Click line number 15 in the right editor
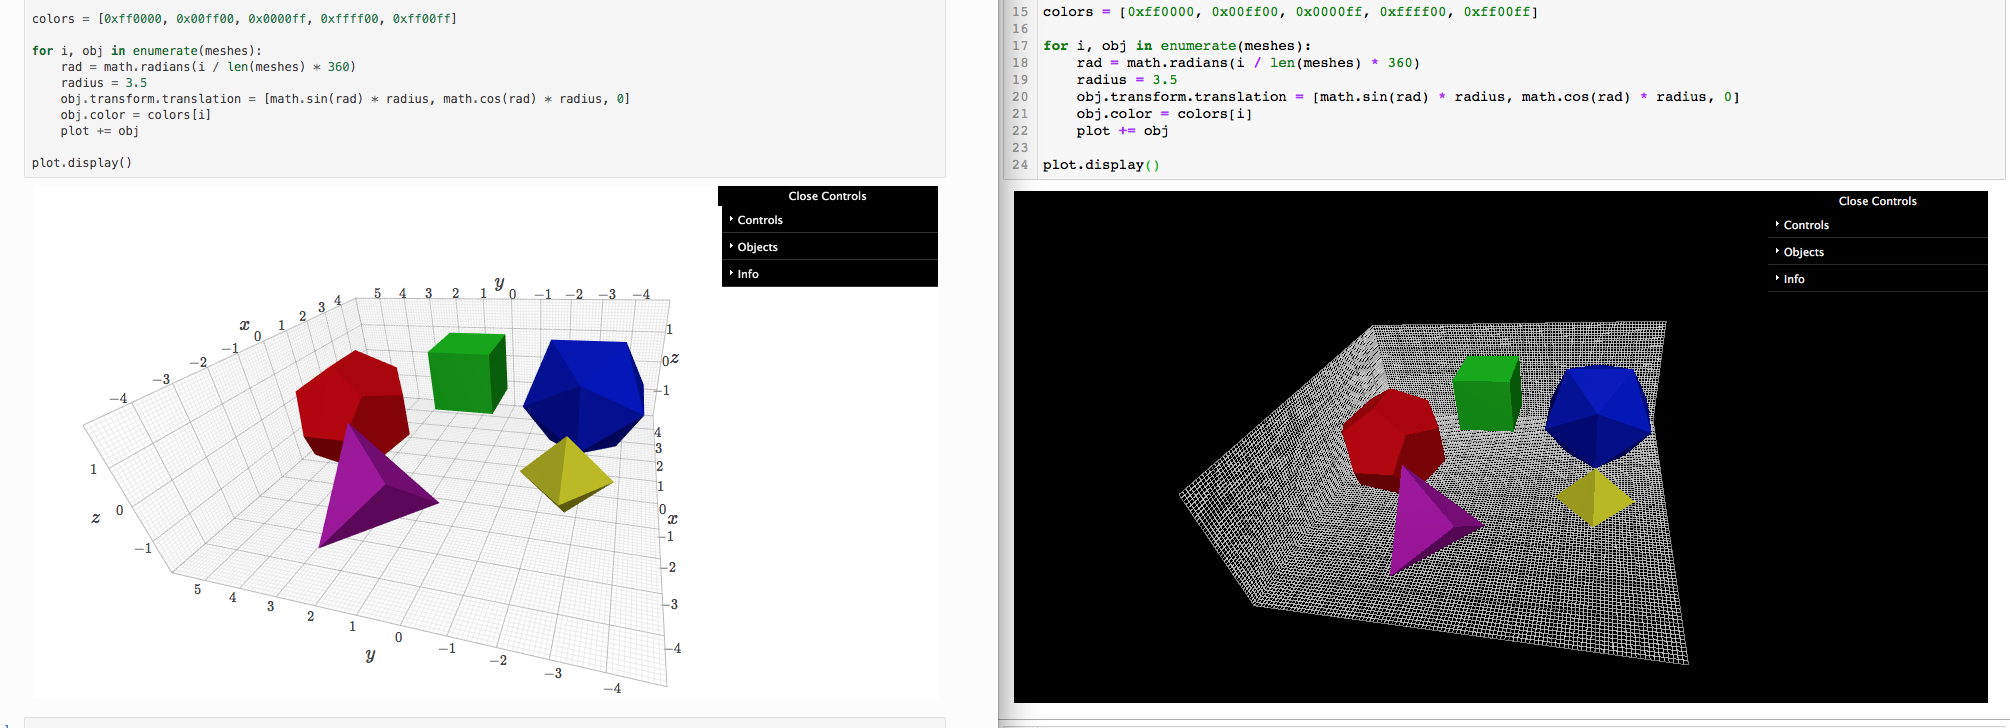 click(x=1020, y=12)
